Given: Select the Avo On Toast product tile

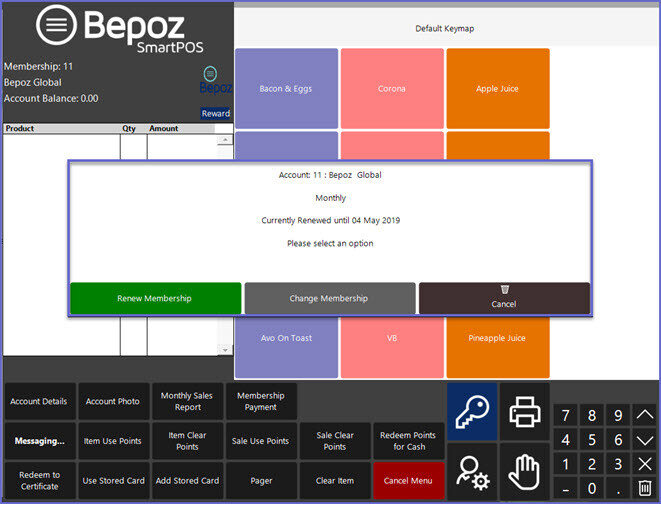Looking at the screenshot, I should click(286, 347).
